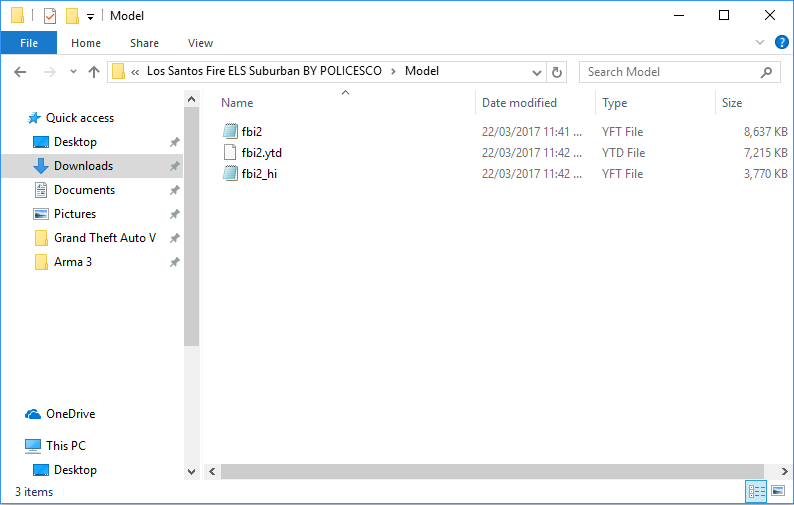The height and width of the screenshot is (505, 794).
Task: Go back with the Back arrow
Action: [20, 72]
